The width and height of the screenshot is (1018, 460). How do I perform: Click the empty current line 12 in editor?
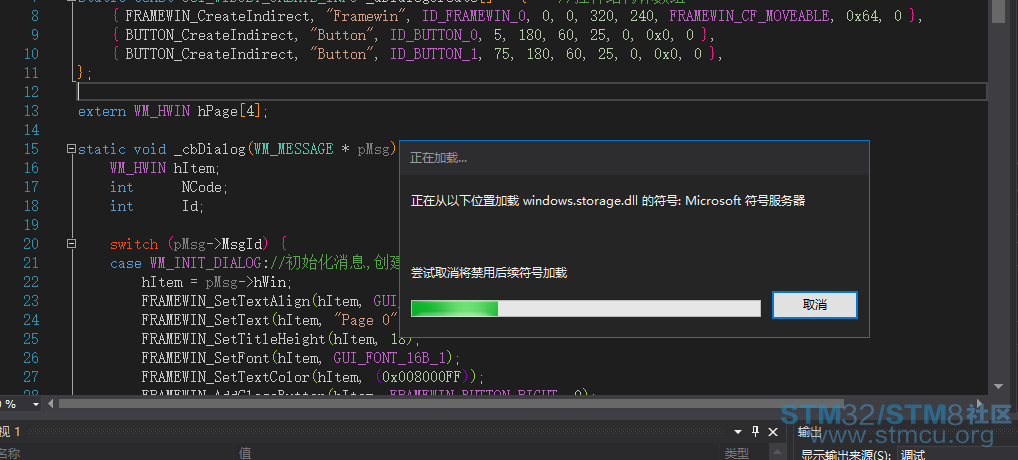tap(532, 91)
